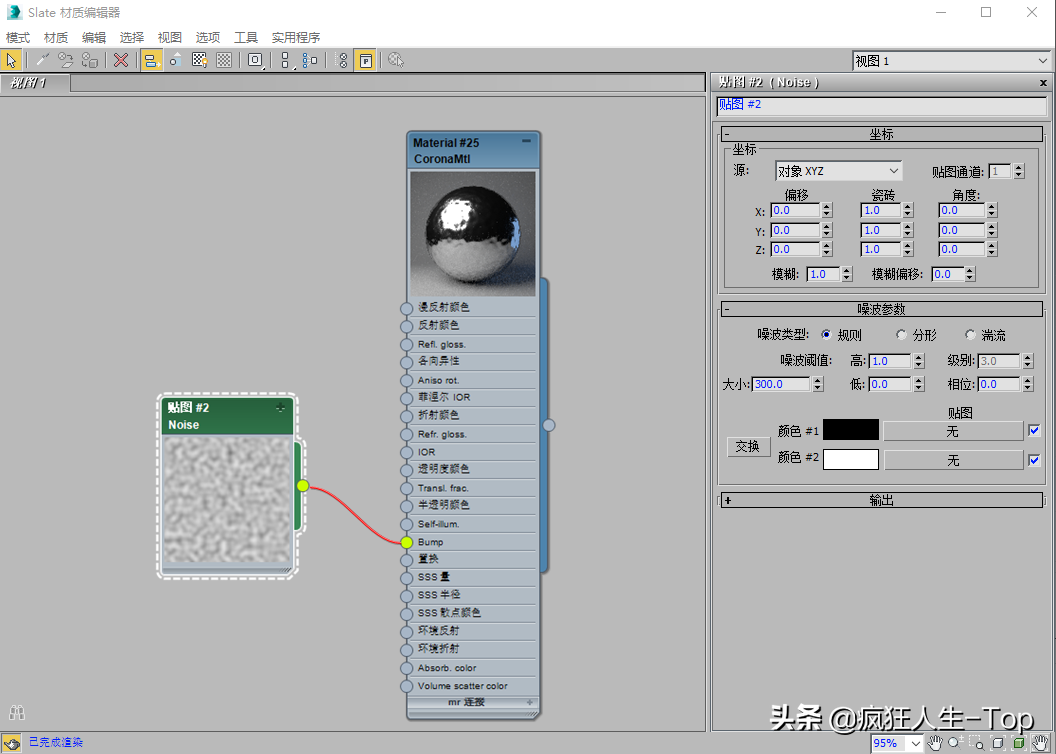Click Zoom Extents Selected green cube icon
This screenshot has height=754, width=1056.
coord(1019,743)
